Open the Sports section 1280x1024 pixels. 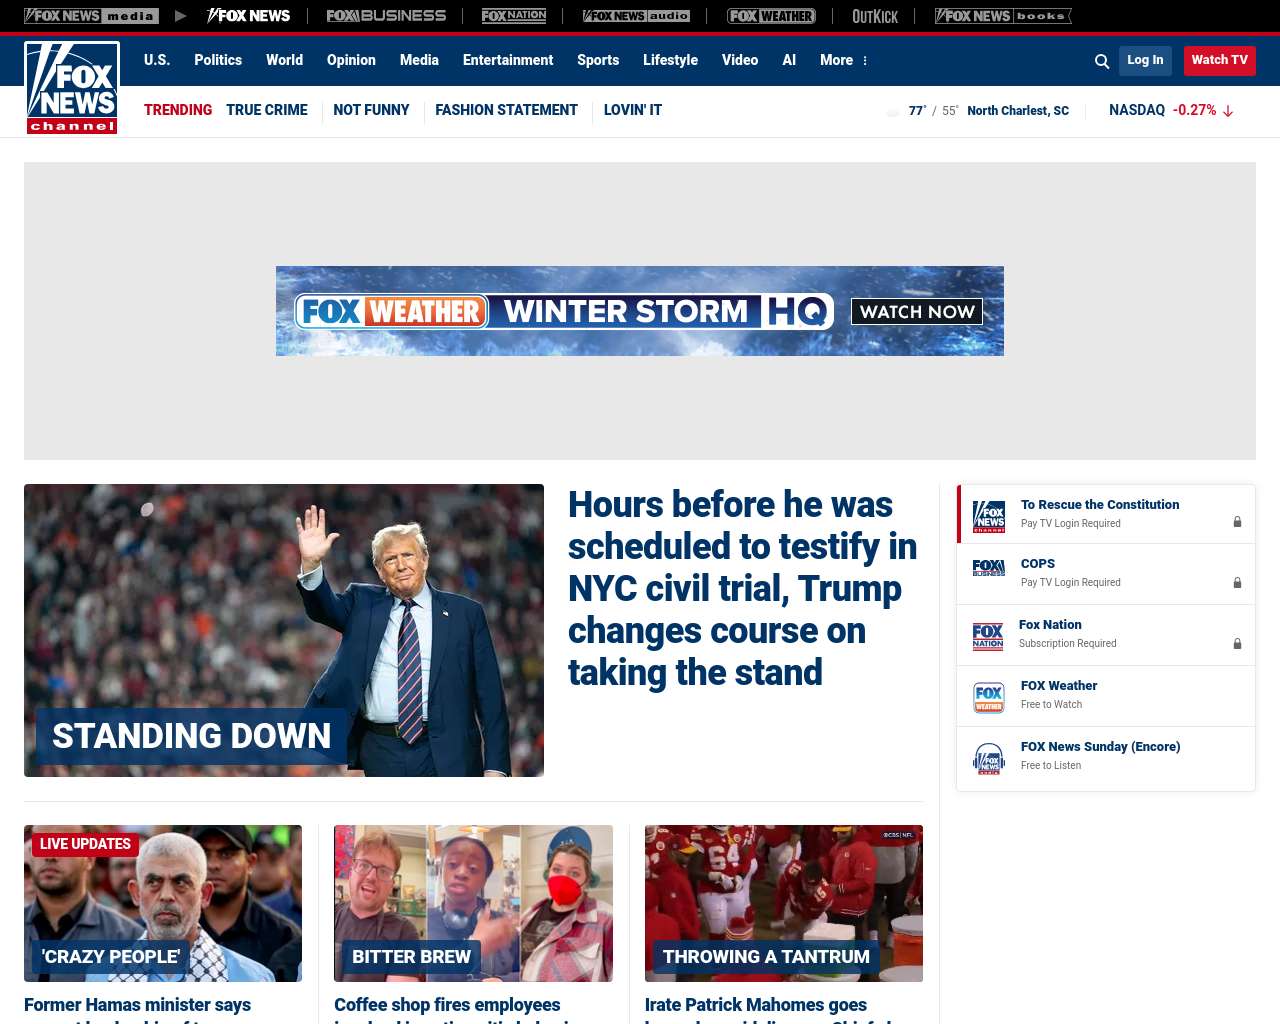click(x=598, y=60)
